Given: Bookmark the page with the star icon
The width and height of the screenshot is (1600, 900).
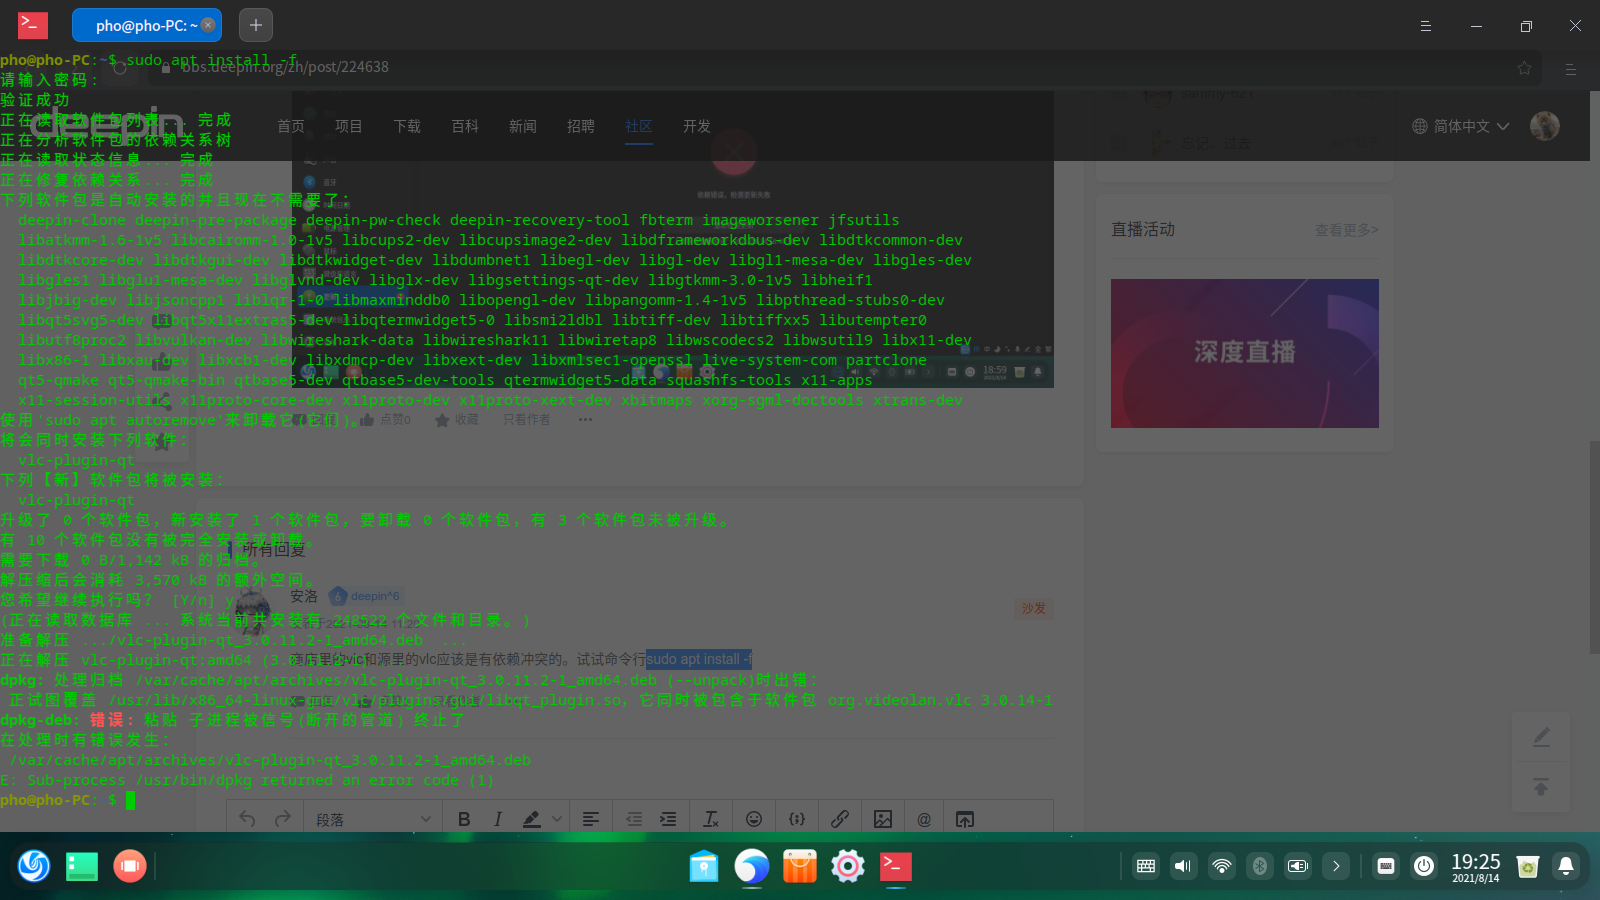Looking at the screenshot, I should (x=1524, y=68).
